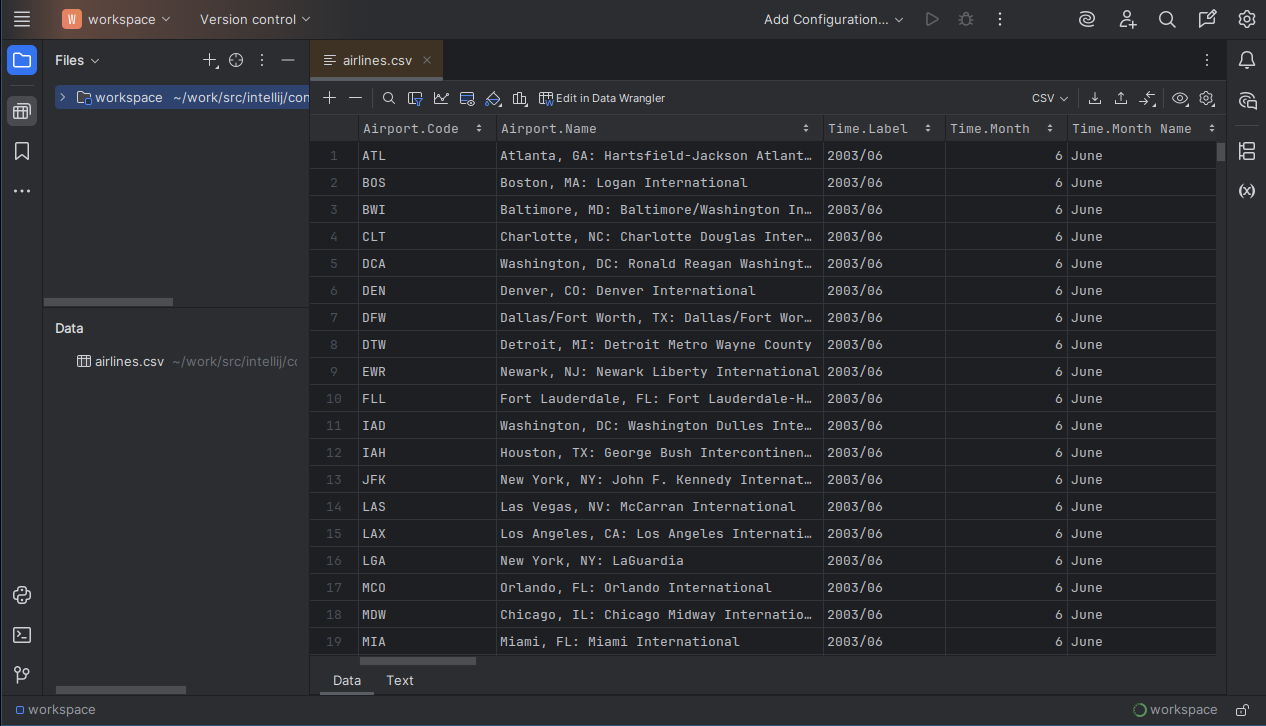Open the Python Packages tool window

click(x=22, y=594)
